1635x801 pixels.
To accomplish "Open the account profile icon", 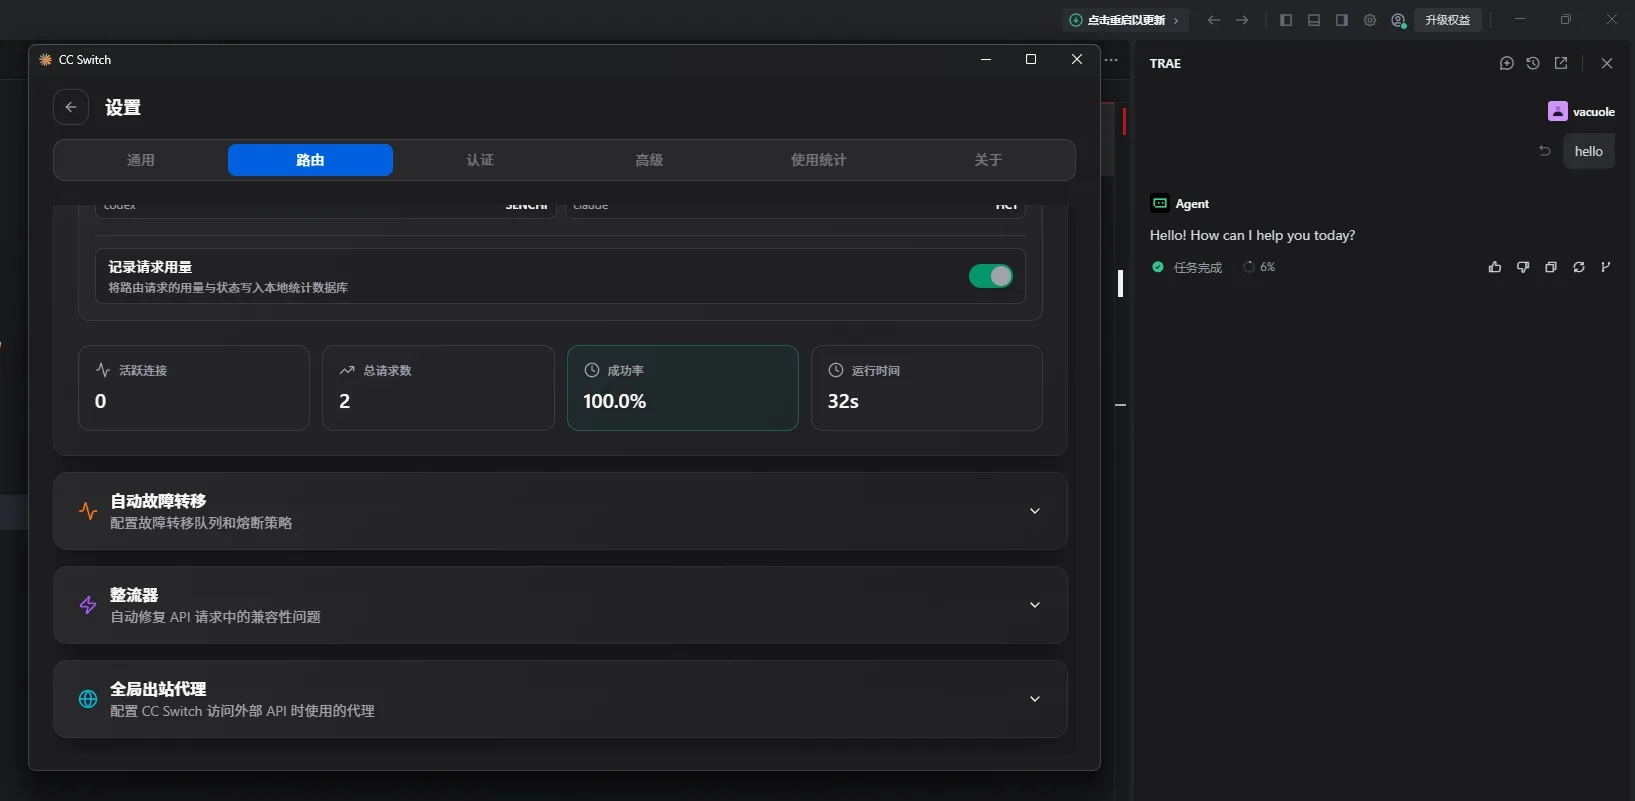I will coord(1398,20).
